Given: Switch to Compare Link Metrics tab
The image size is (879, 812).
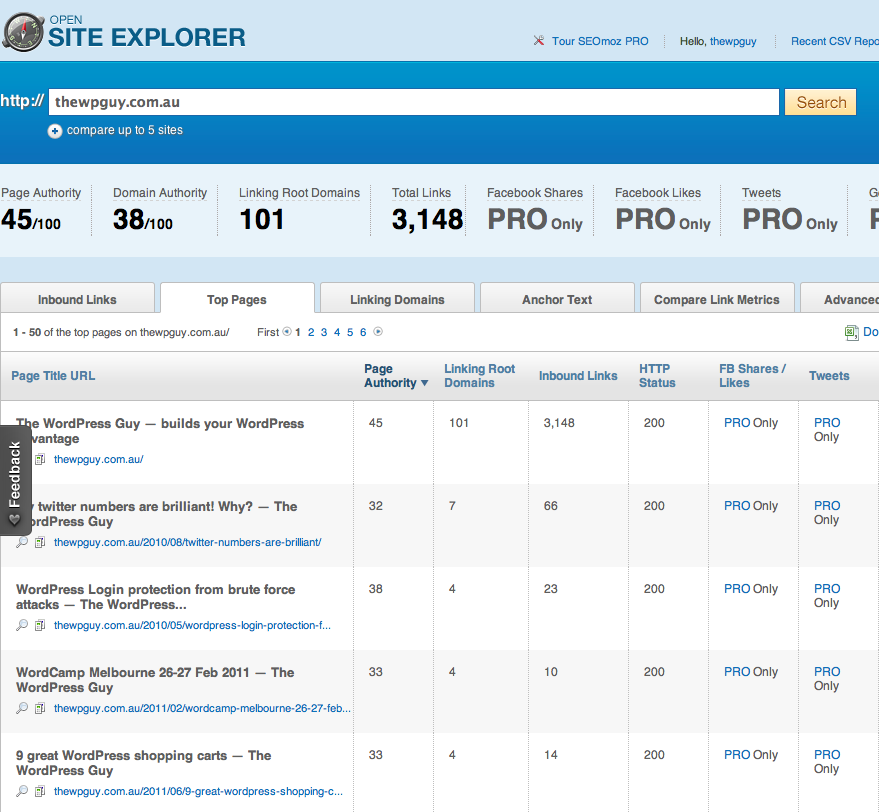Looking at the screenshot, I should [x=717, y=299].
